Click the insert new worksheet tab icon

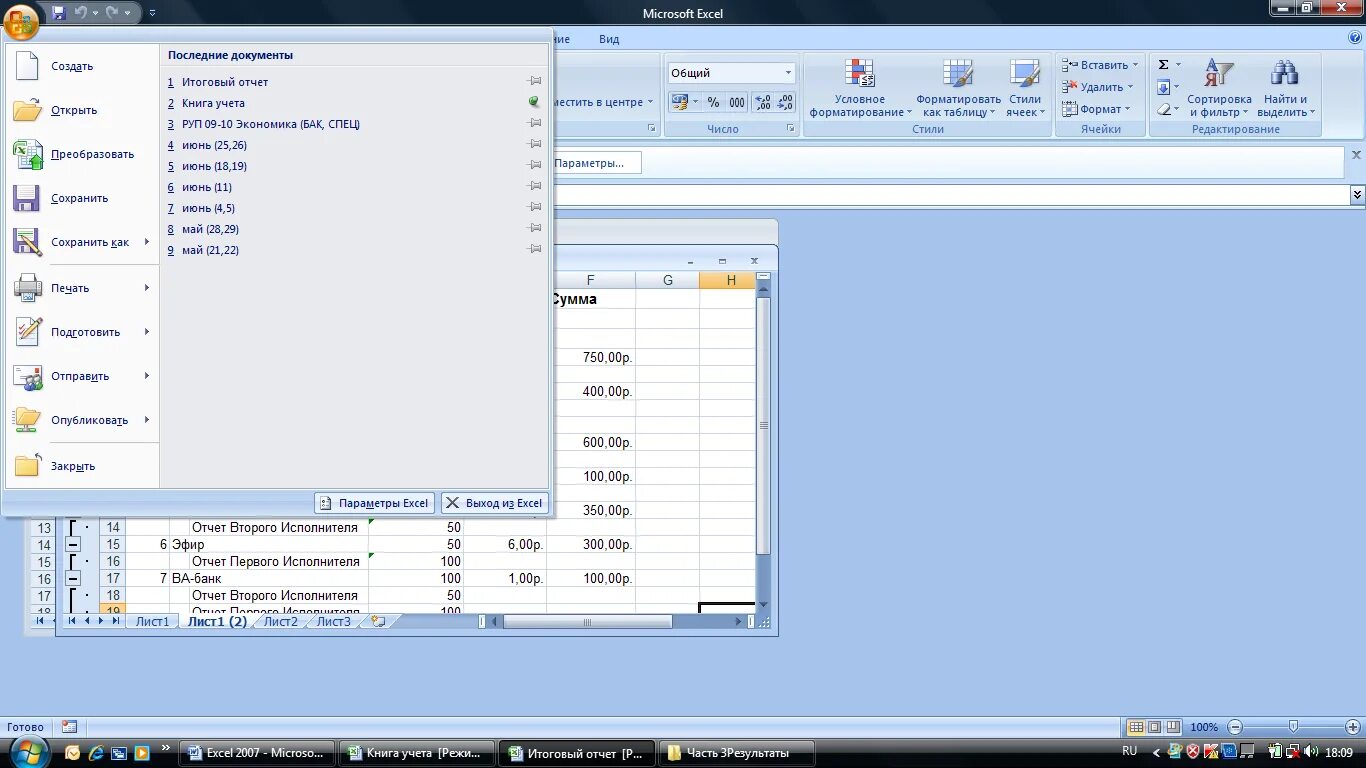(x=377, y=621)
